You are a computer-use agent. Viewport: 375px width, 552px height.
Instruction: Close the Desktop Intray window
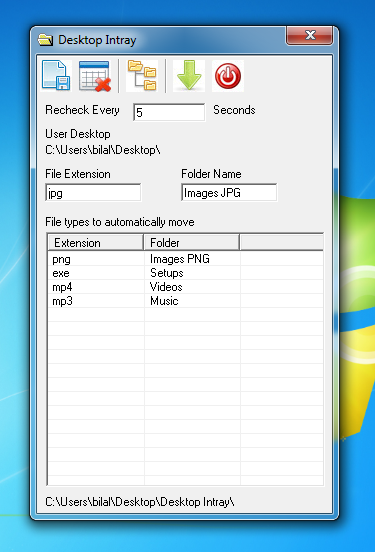tap(310, 35)
